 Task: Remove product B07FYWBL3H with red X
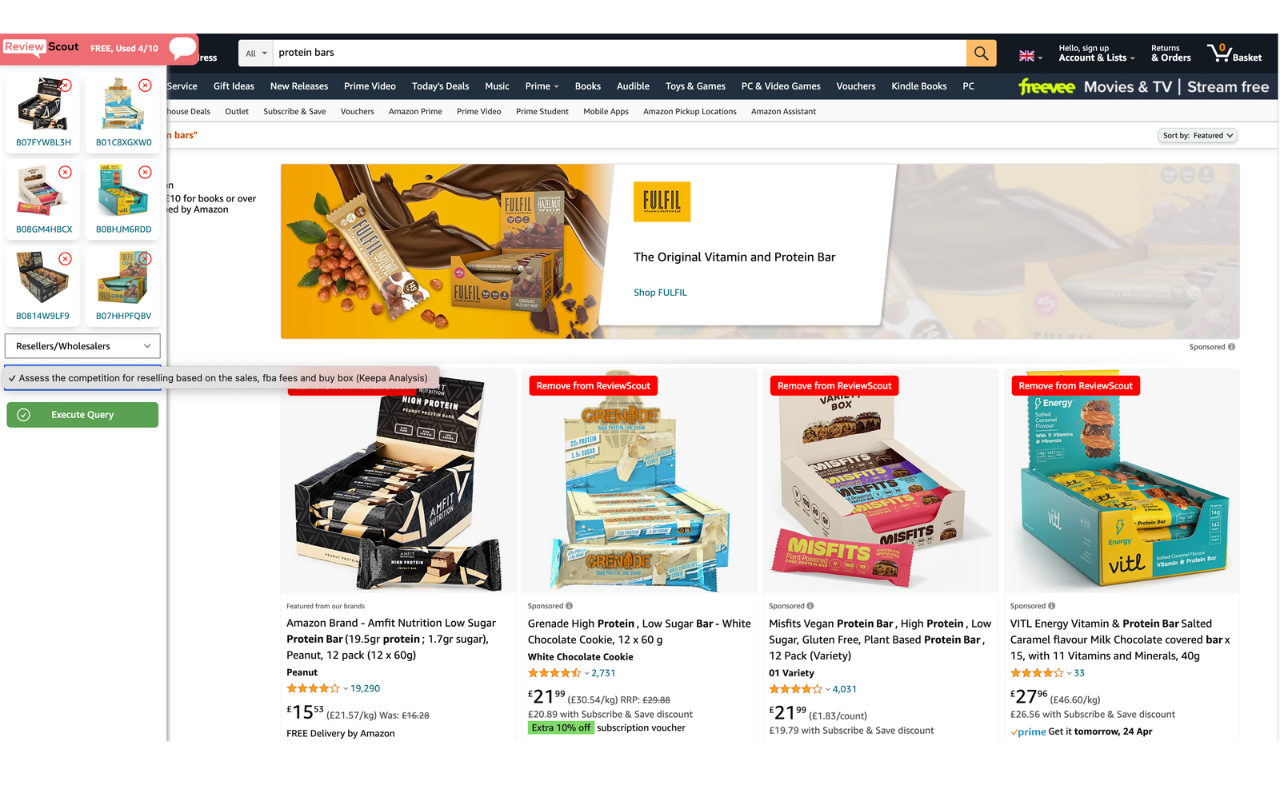pos(66,86)
